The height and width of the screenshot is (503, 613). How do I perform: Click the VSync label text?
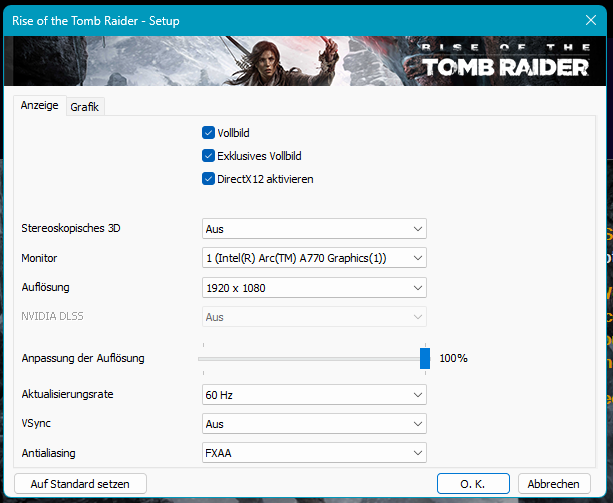pos(36,423)
